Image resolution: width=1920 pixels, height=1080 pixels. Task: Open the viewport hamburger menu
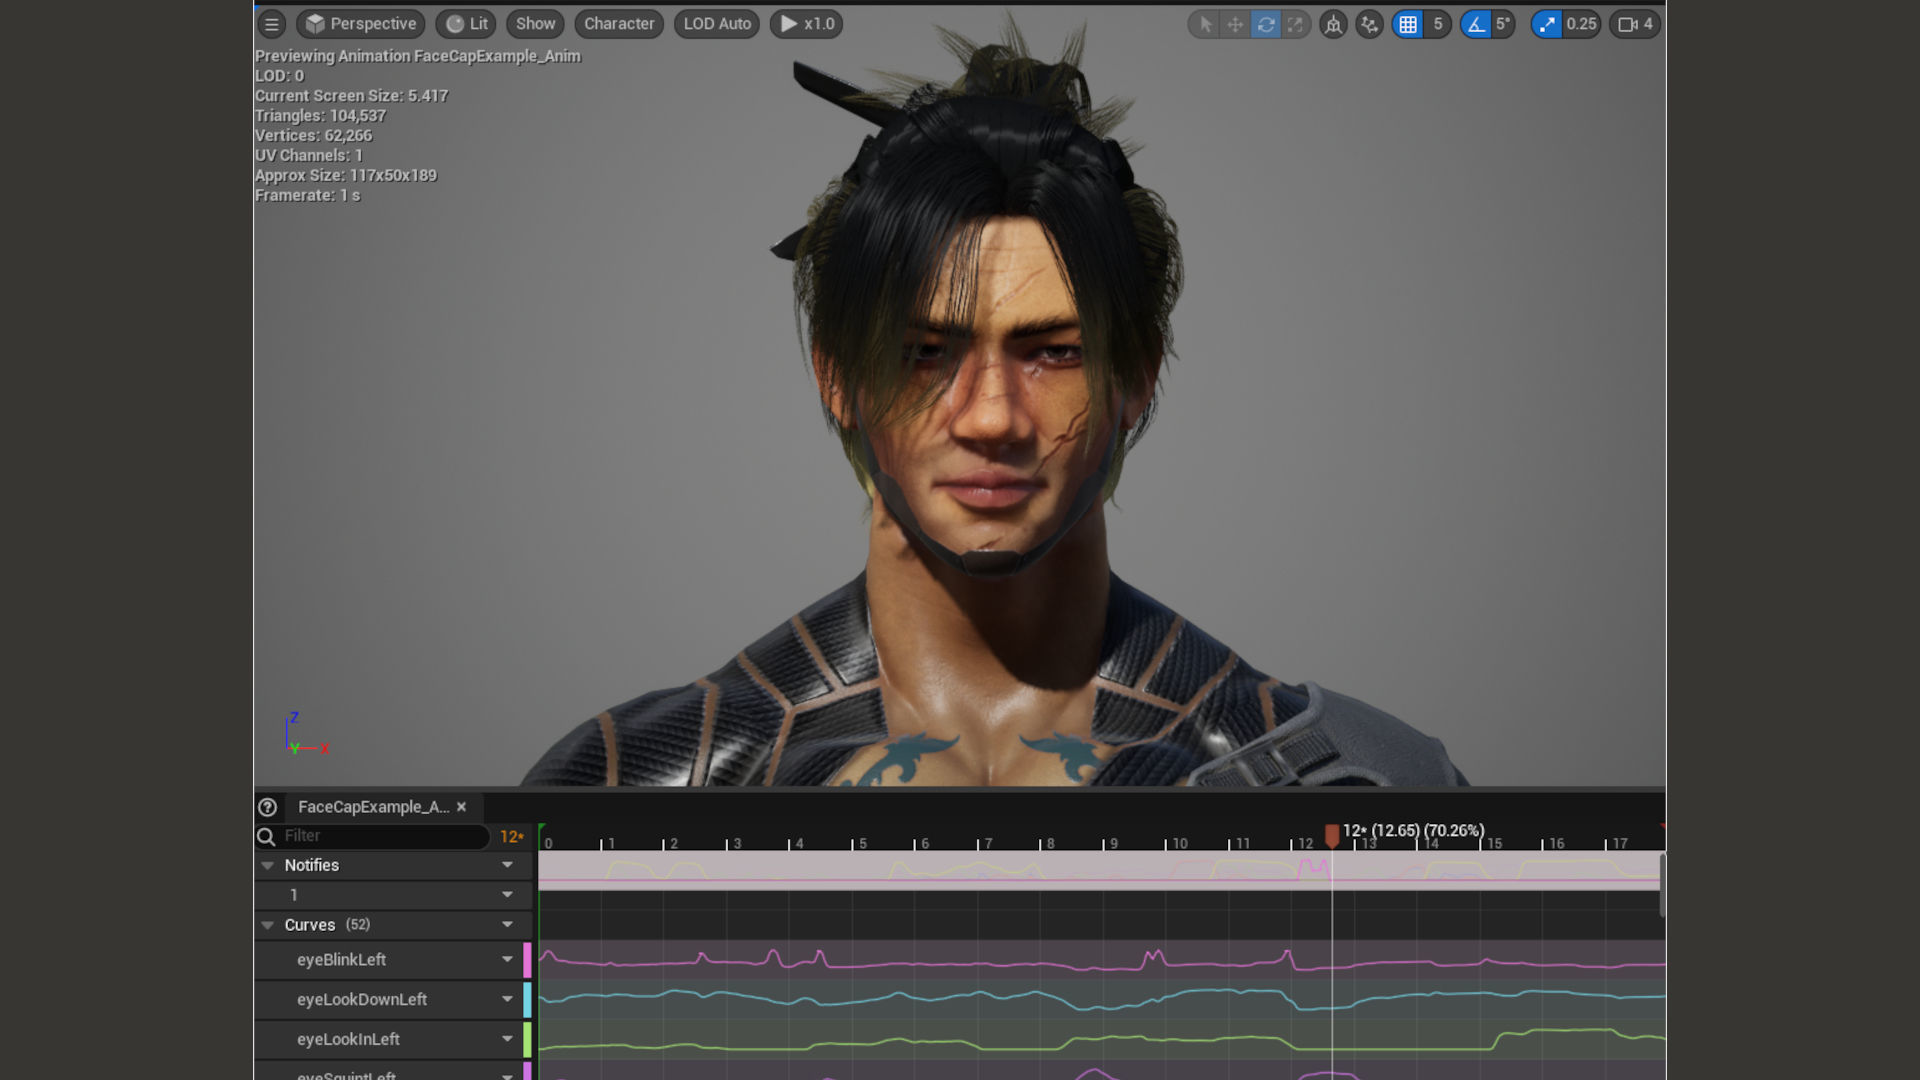pos(271,23)
